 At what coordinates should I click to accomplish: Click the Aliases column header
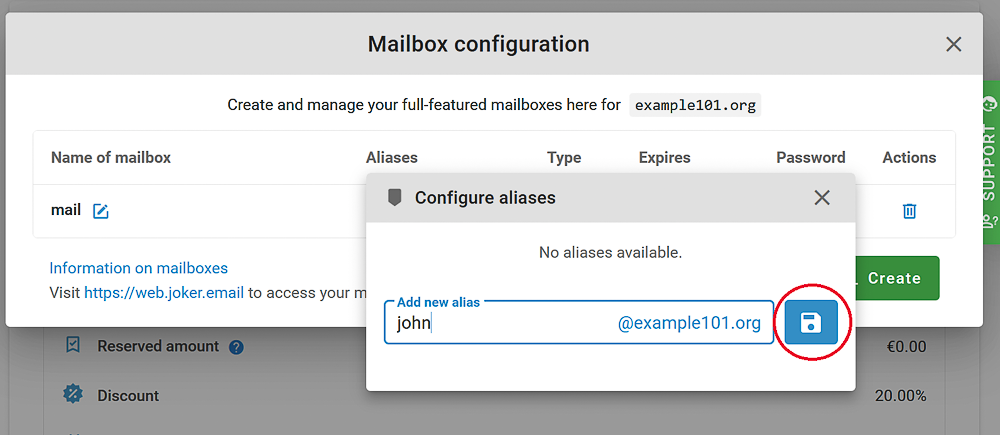coord(392,157)
